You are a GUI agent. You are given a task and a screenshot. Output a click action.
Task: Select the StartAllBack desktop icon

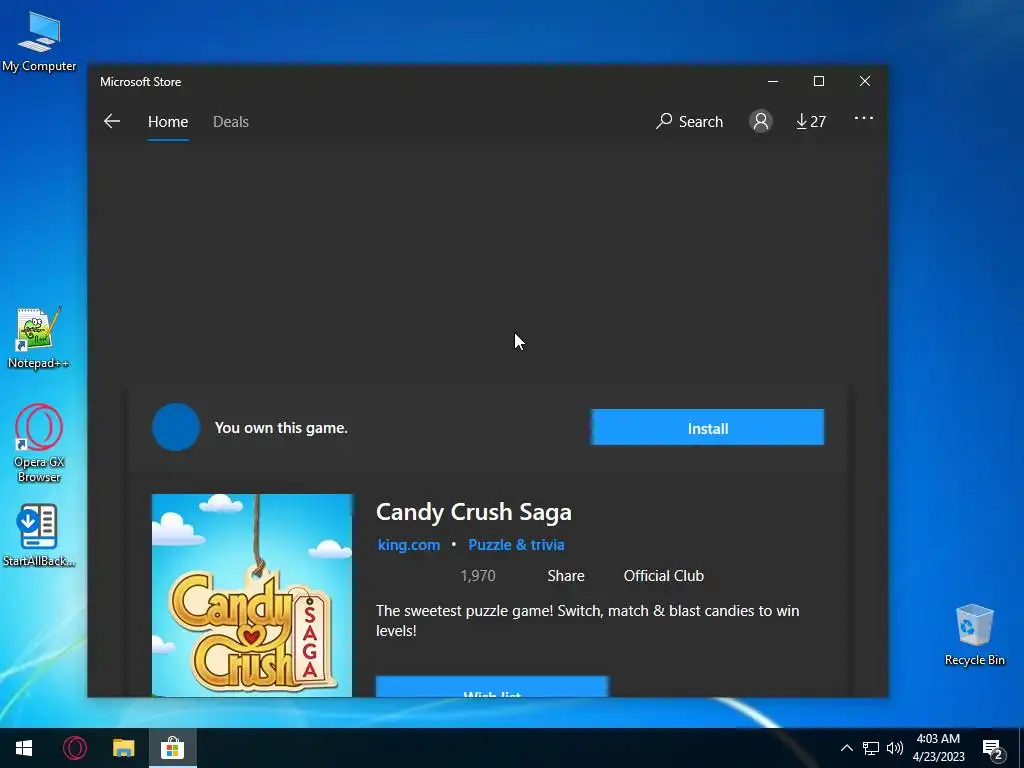click(39, 536)
